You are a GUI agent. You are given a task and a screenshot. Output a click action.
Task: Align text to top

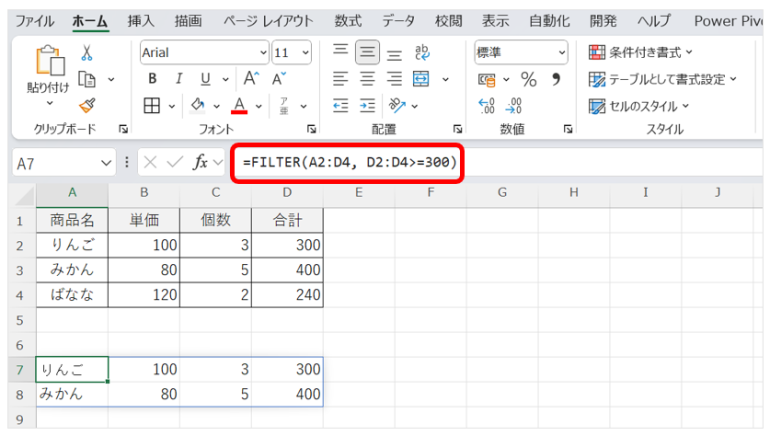coord(340,52)
